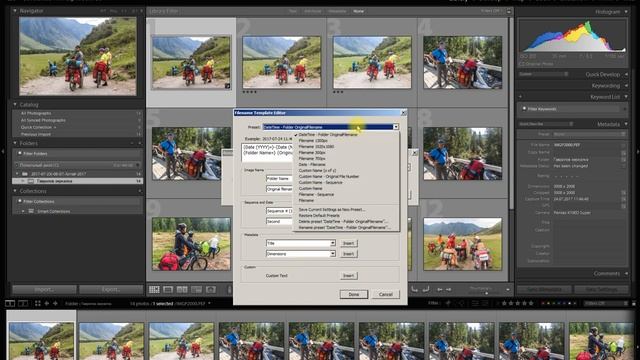Viewport: 640px width, 360px height.
Task: Switch to Survey view icon in toolbar
Action: [196, 289]
